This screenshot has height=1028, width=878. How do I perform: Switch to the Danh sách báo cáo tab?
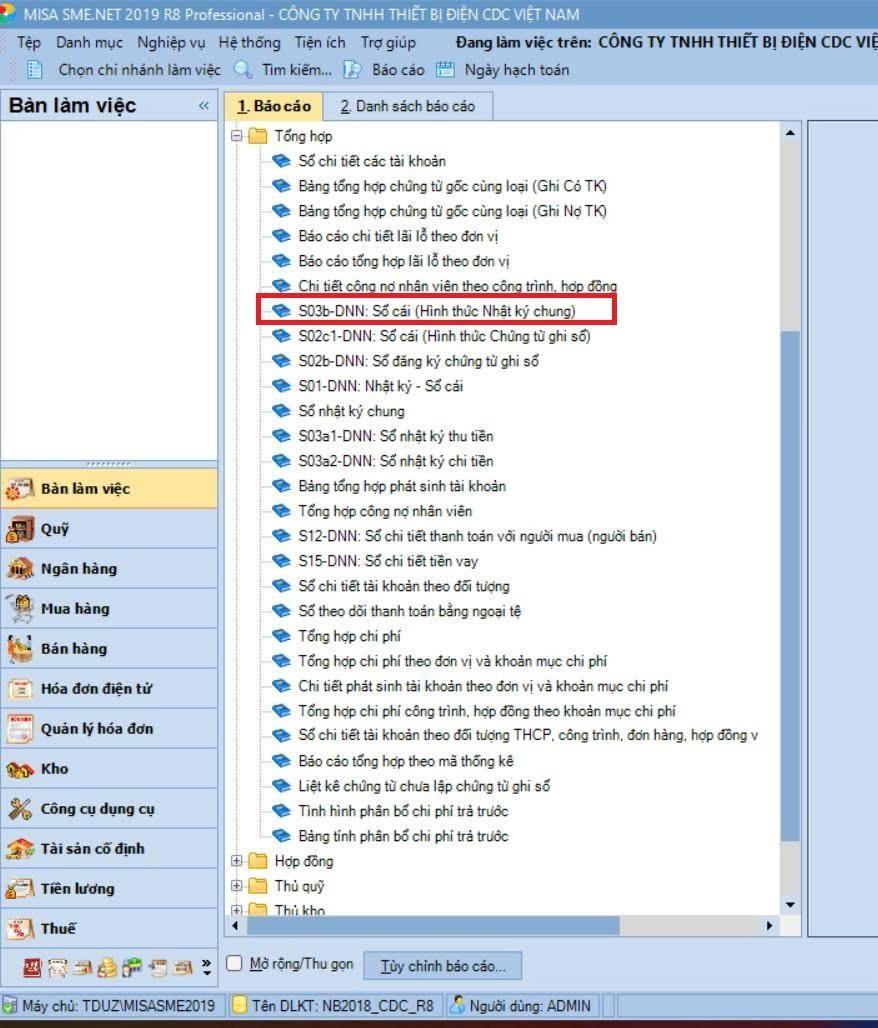[407, 106]
